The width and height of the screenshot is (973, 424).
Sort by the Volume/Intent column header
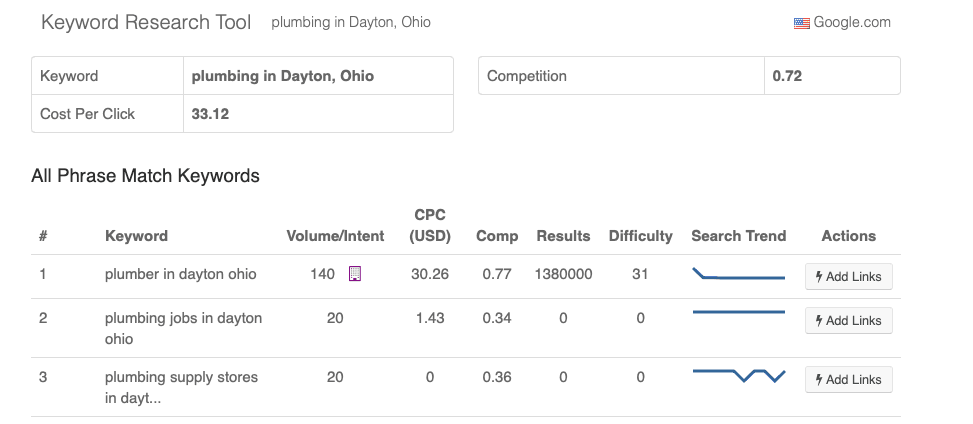pos(335,236)
